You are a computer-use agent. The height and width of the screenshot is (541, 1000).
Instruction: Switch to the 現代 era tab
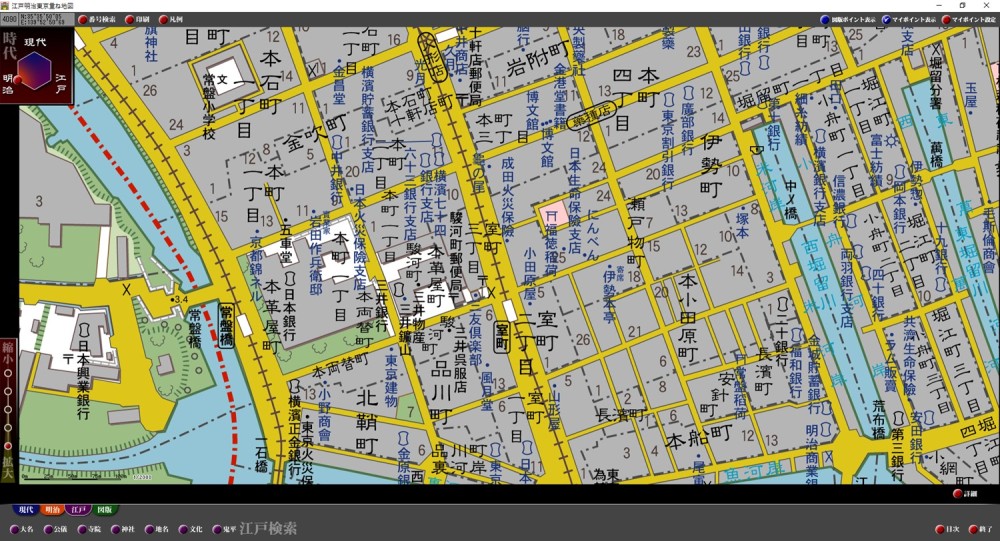pyautogui.click(x=24, y=509)
